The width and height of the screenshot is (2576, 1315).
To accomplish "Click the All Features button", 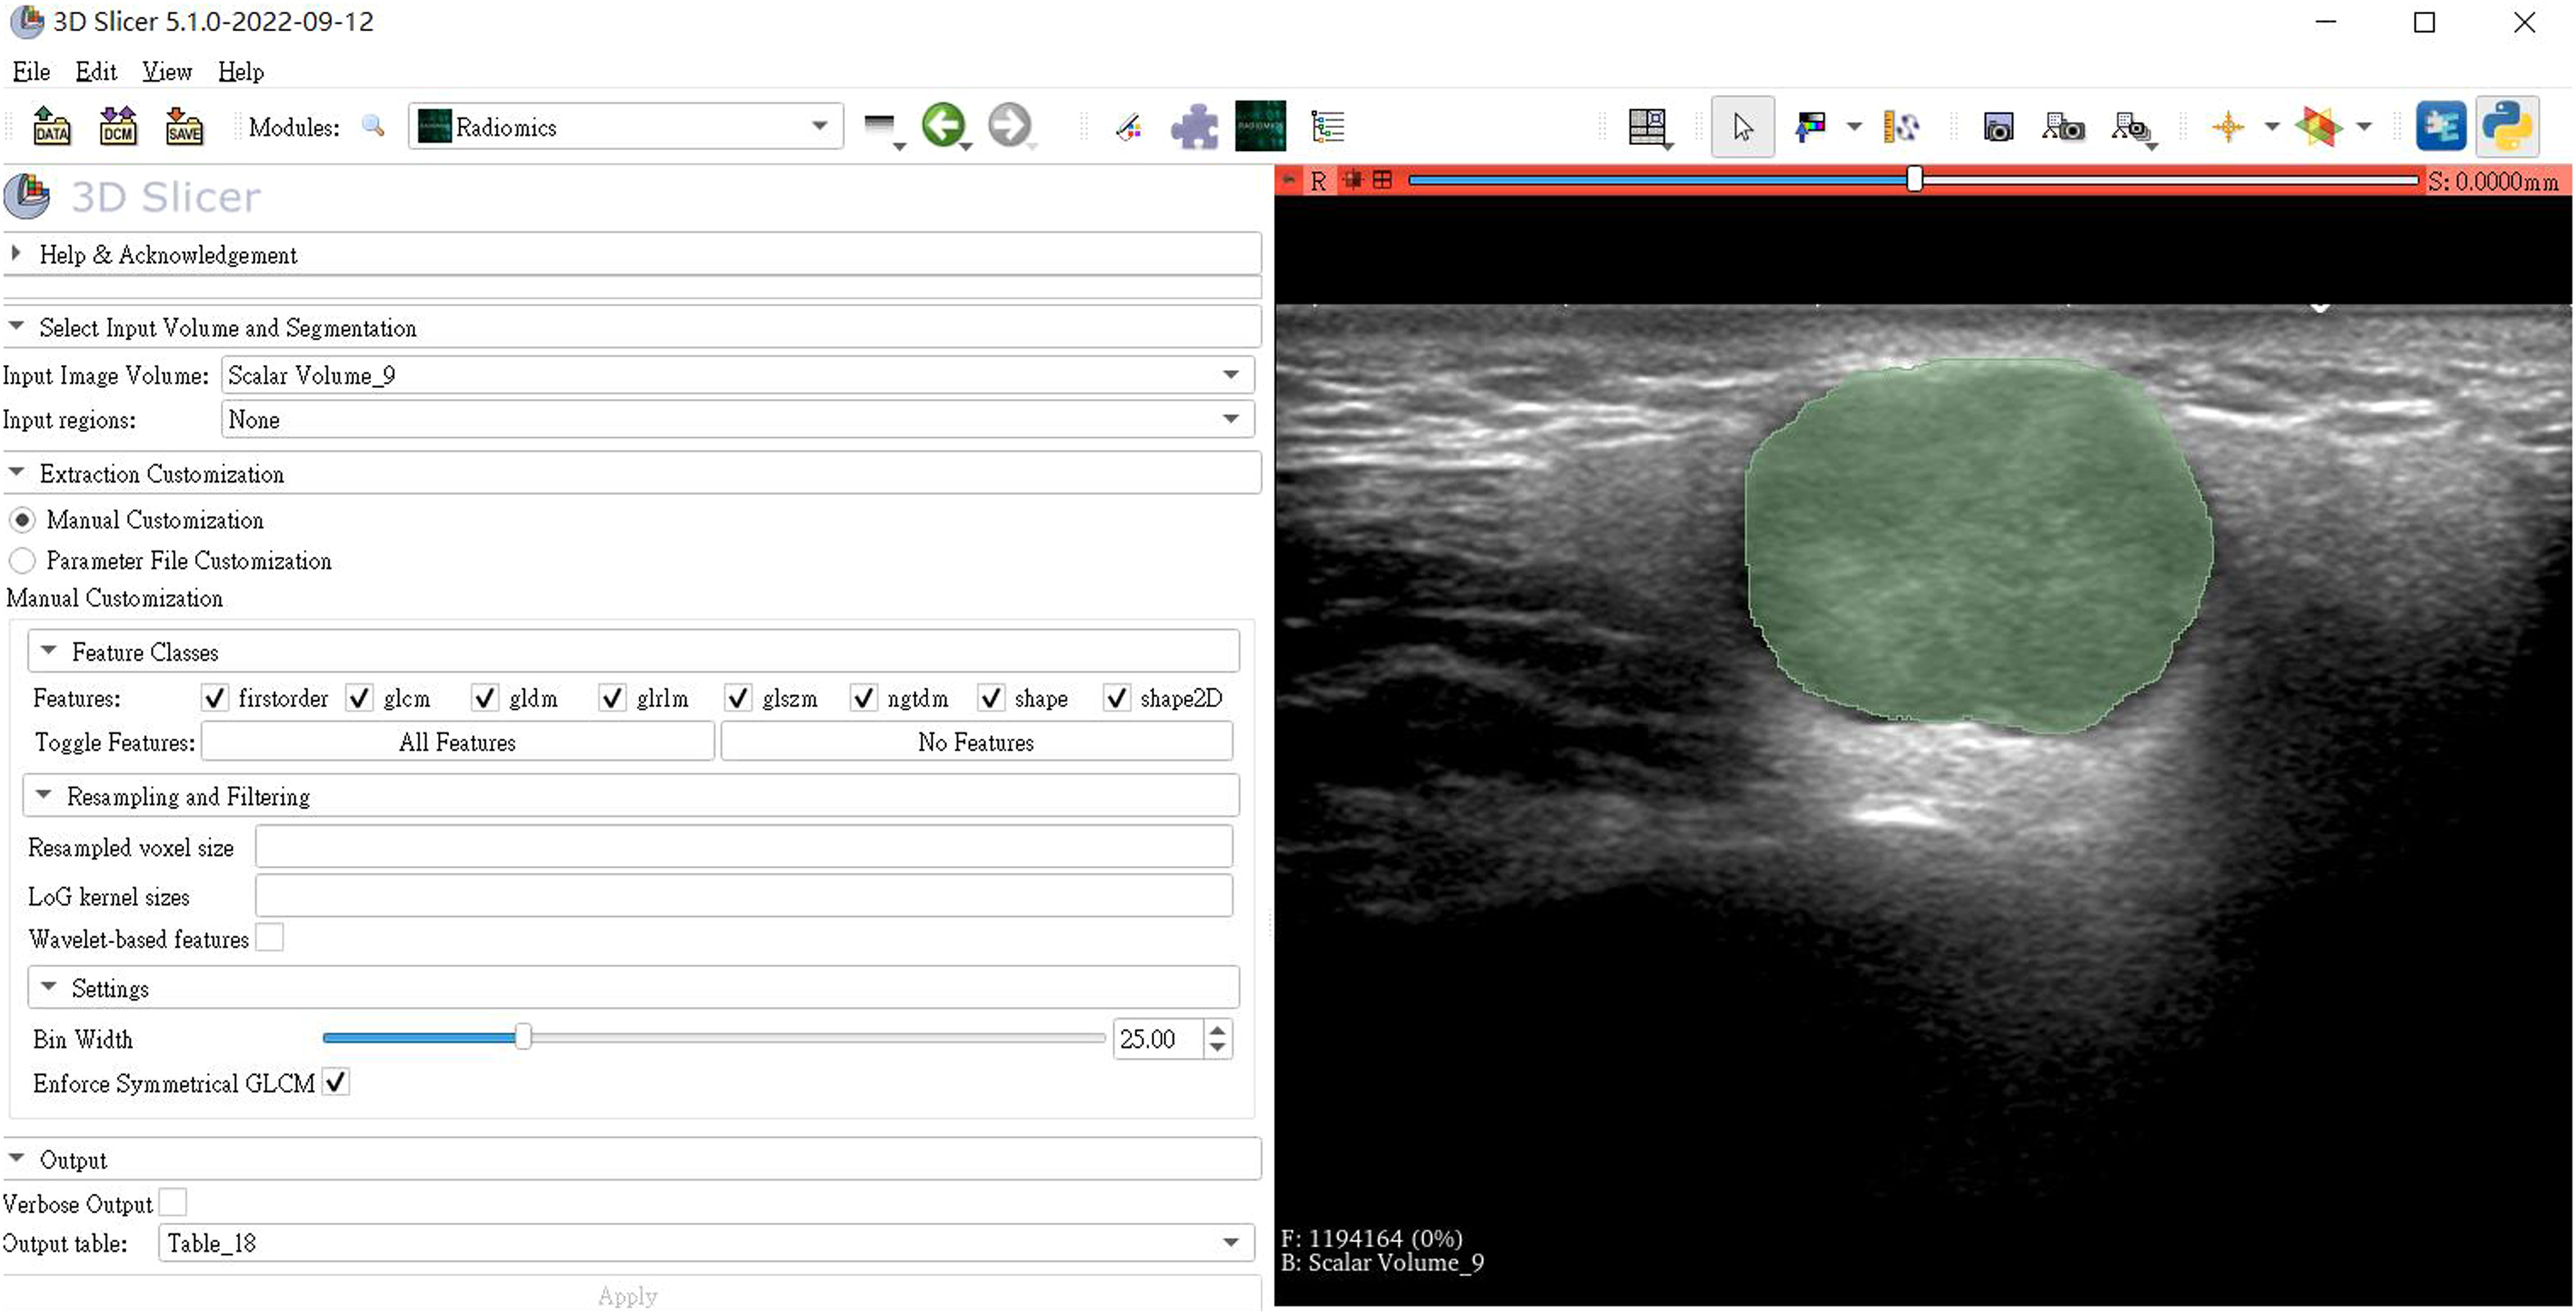I will click(x=458, y=742).
